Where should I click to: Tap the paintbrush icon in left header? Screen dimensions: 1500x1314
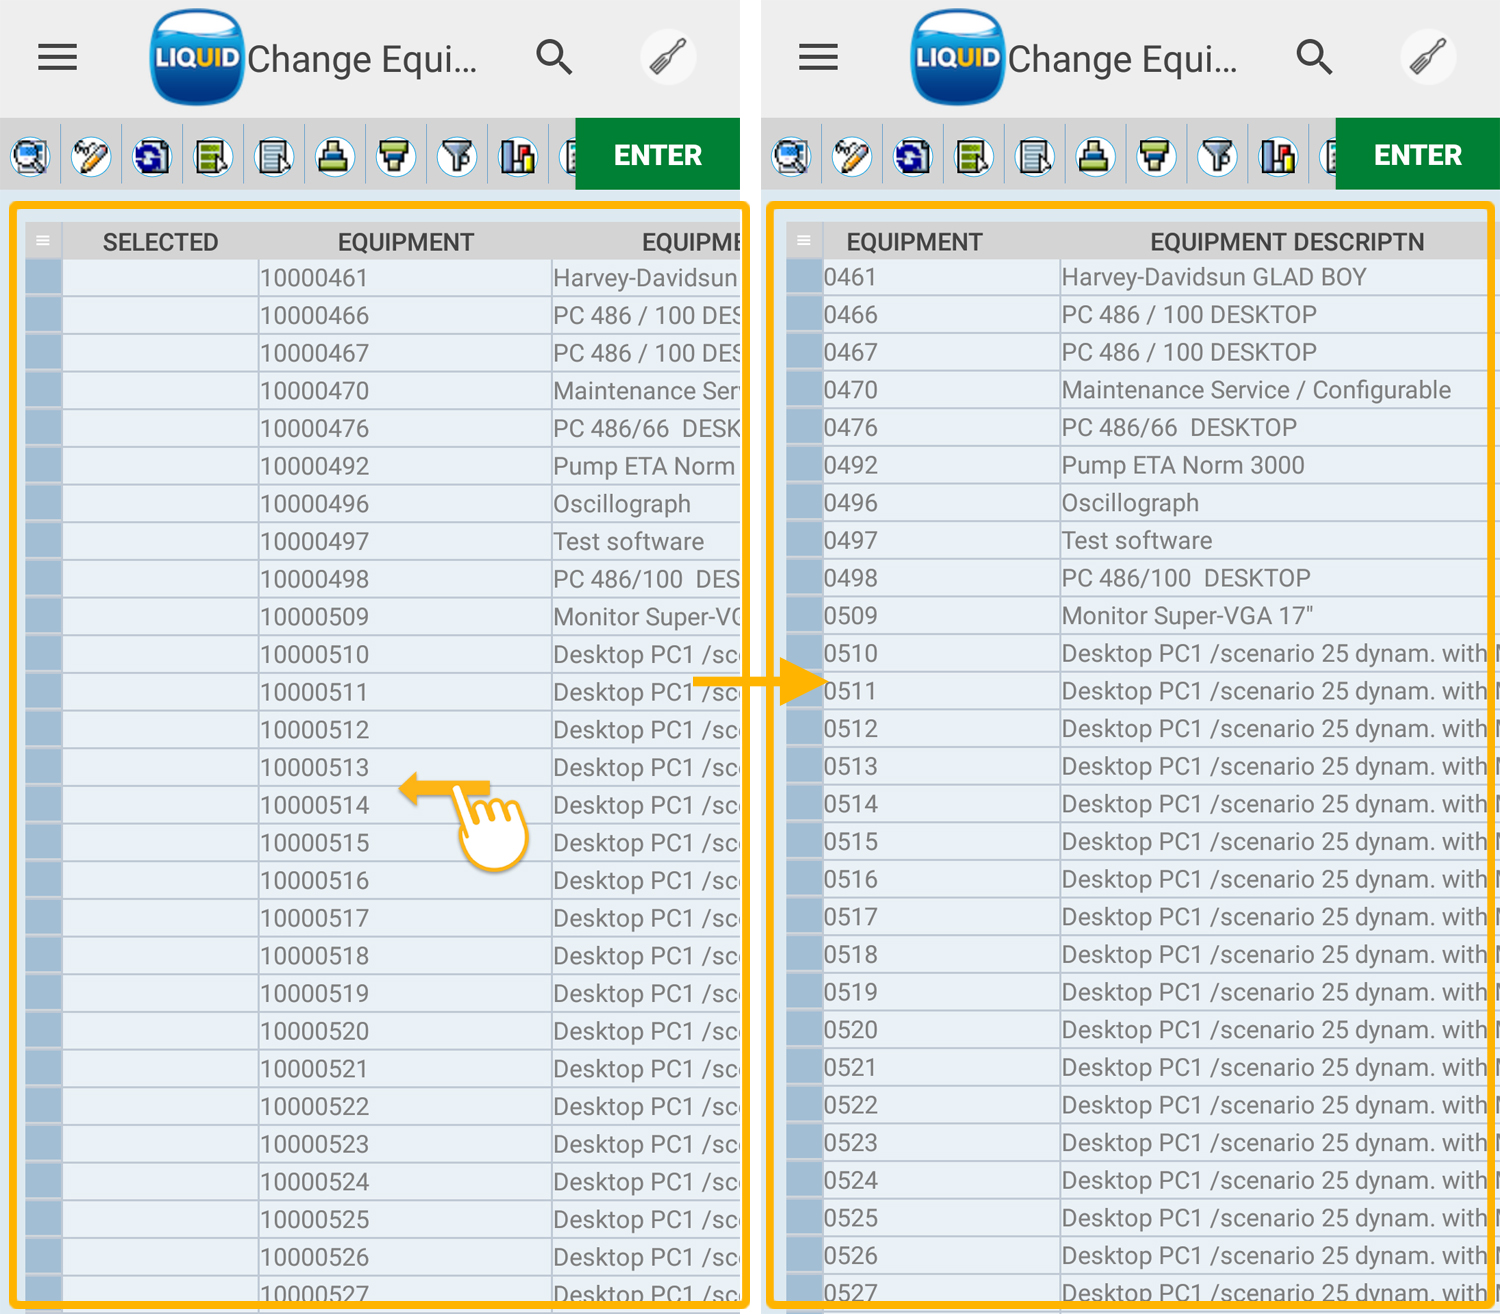pos(667,57)
